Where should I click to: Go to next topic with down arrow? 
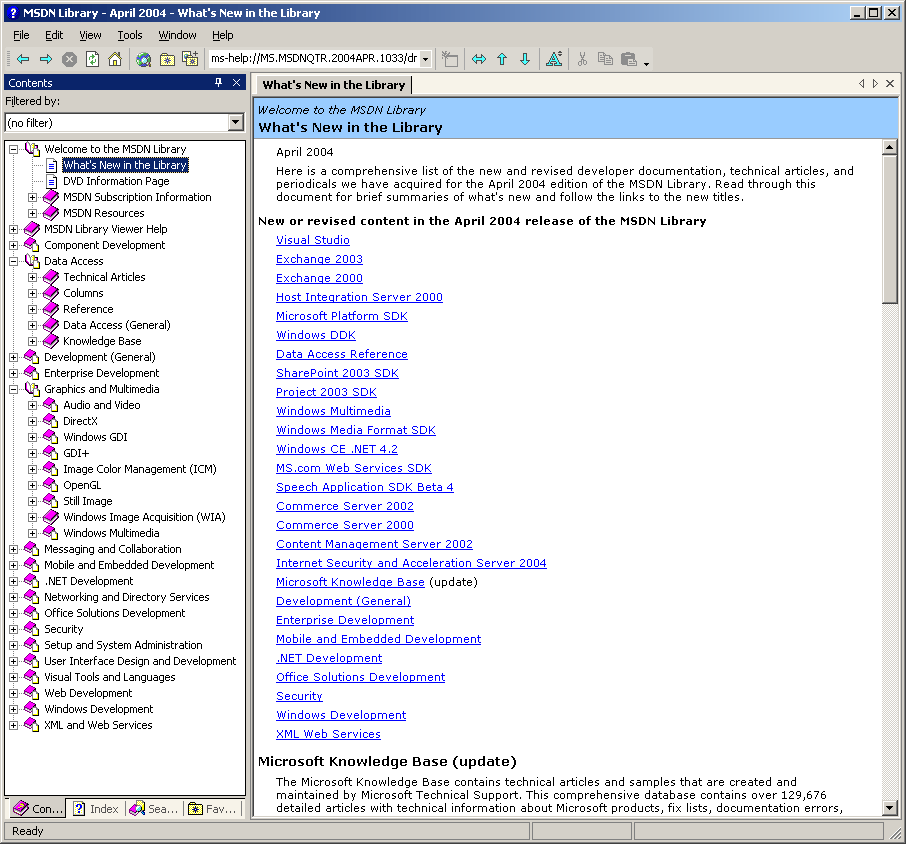[525, 59]
